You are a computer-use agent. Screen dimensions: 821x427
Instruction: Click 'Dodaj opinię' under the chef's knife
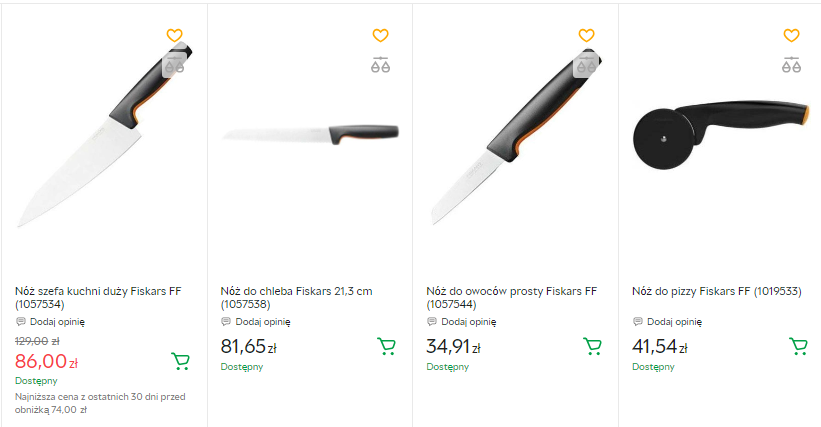click(x=57, y=322)
